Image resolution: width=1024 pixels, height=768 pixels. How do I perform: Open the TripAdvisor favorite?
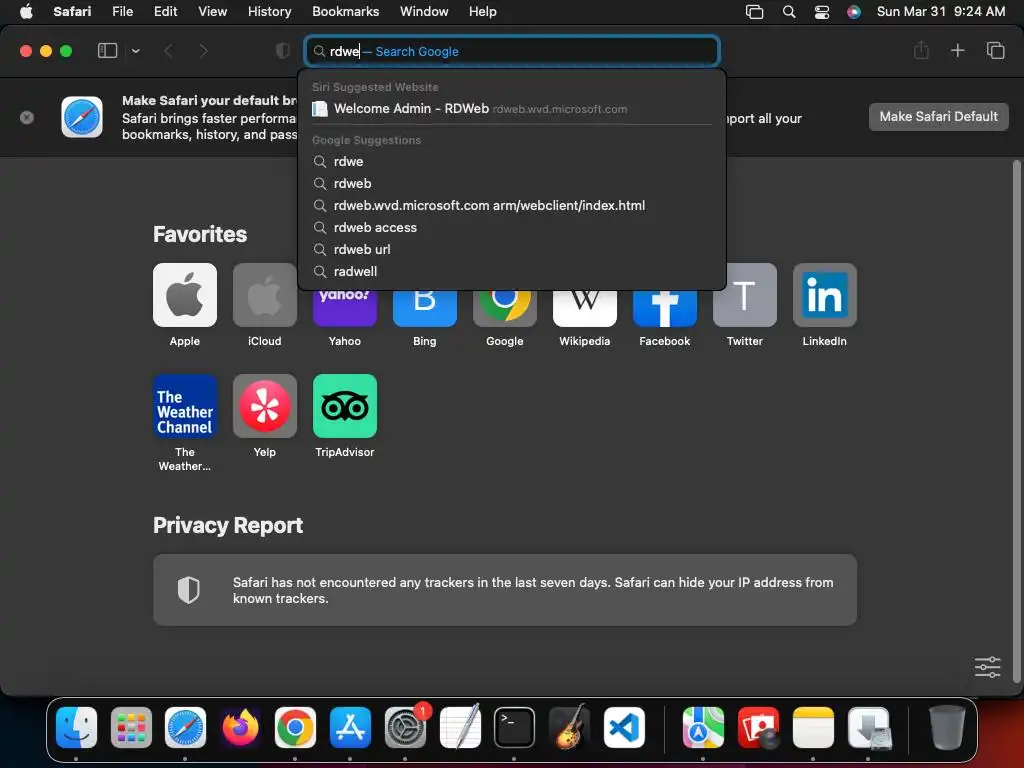[345, 406]
